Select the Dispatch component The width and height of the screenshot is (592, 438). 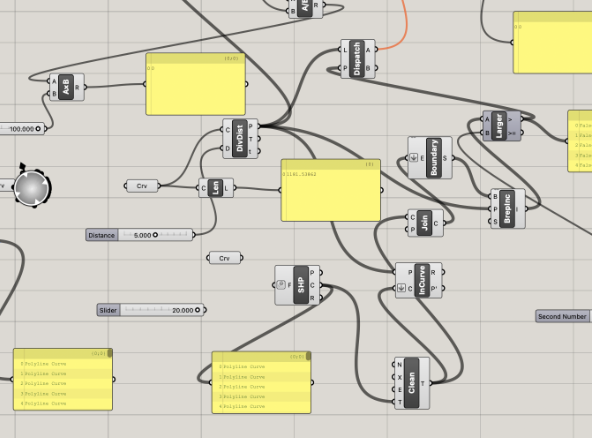(x=358, y=59)
